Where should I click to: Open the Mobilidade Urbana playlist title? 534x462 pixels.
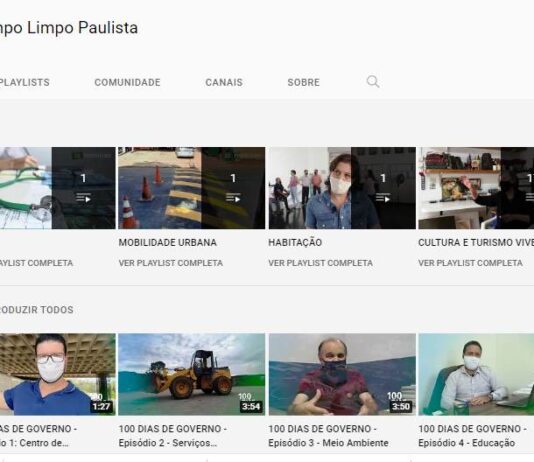[168, 242]
